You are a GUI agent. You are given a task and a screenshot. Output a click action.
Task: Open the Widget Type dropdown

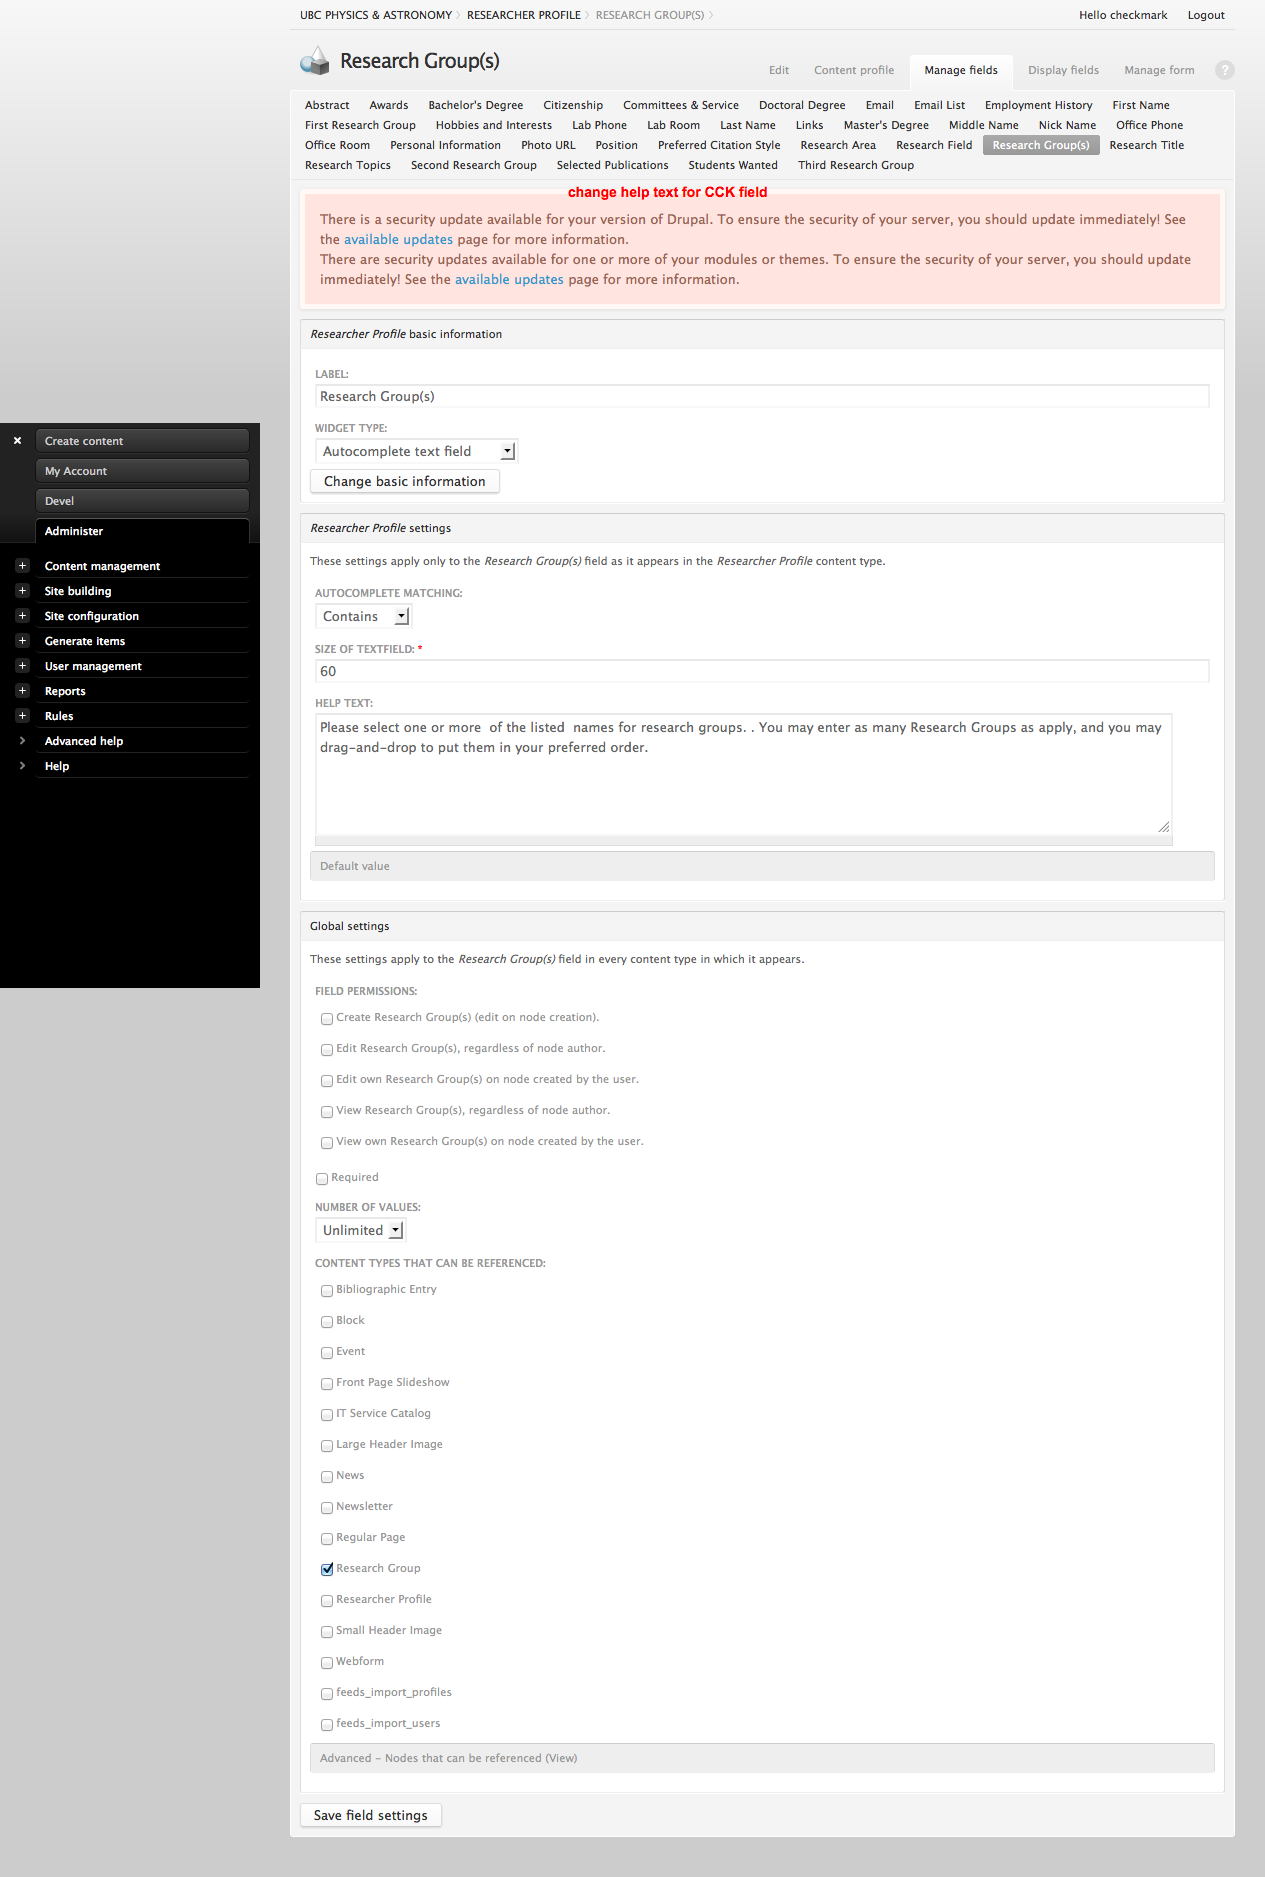point(416,452)
